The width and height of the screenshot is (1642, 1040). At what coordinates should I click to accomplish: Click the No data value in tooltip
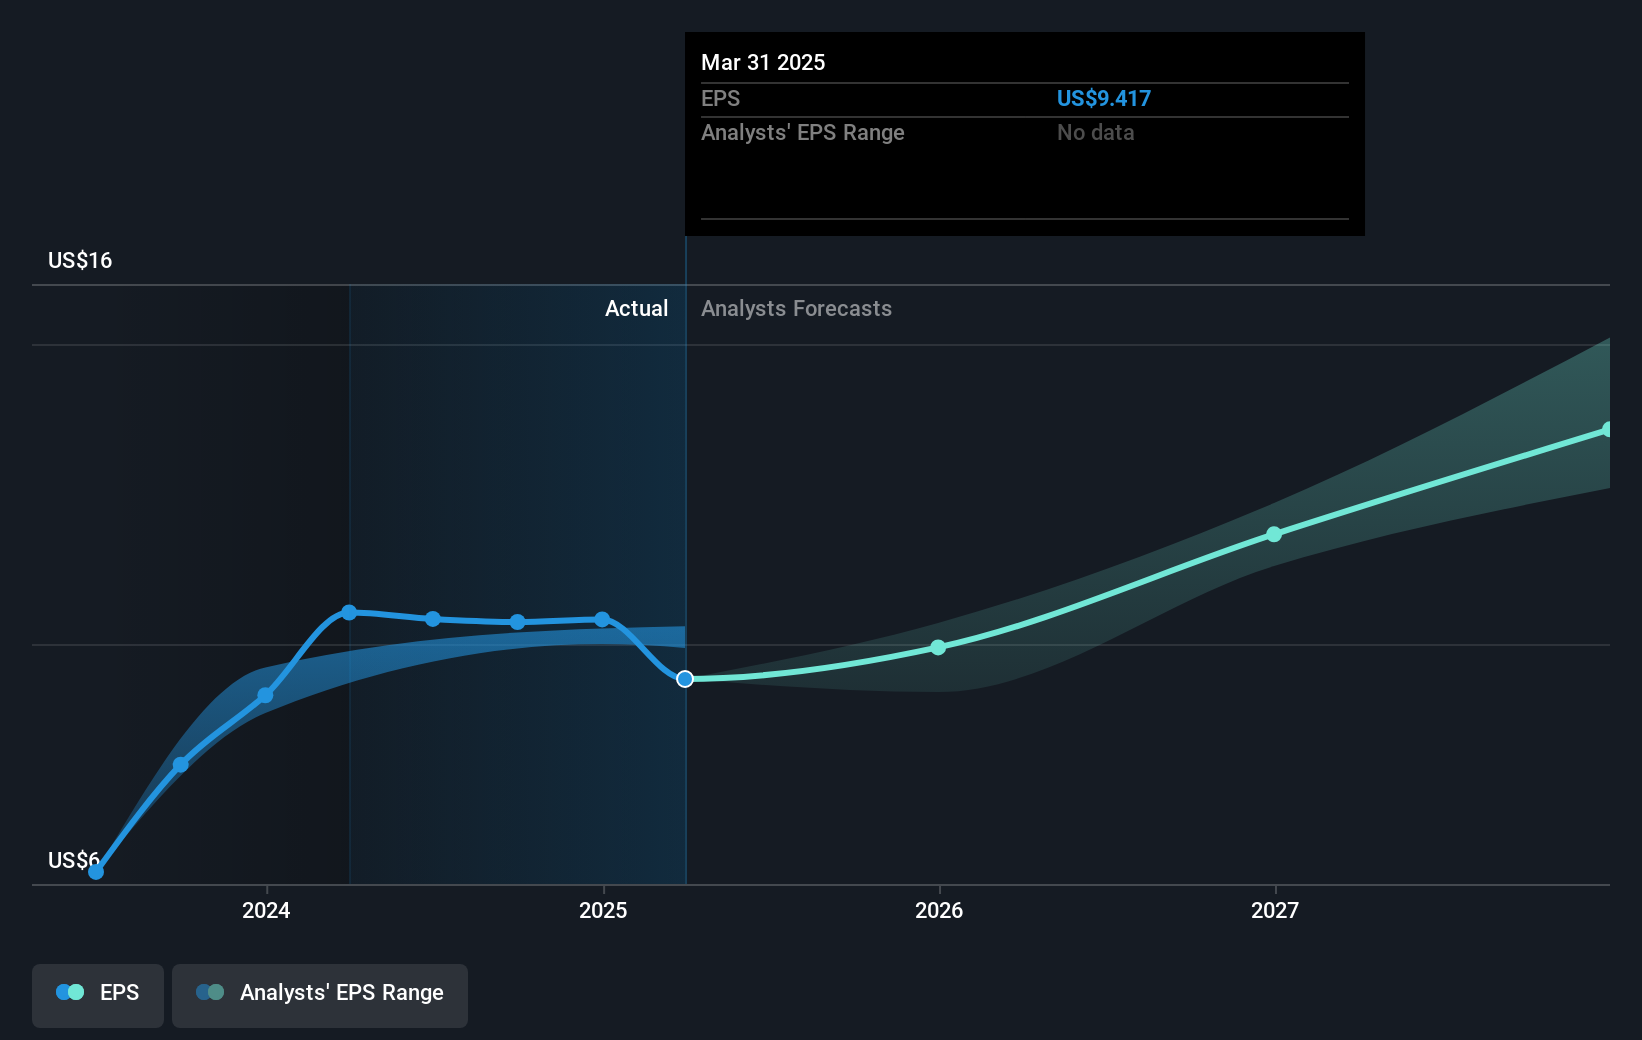[x=1096, y=132]
